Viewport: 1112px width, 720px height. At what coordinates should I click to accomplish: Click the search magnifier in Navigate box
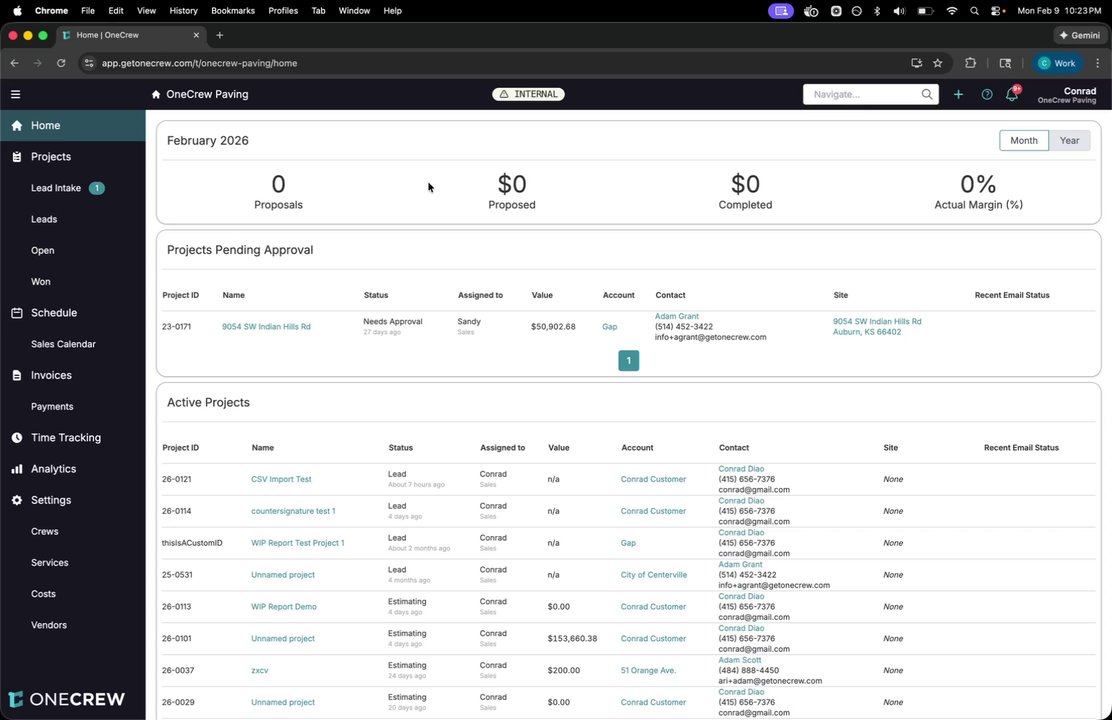(x=927, y=94)
